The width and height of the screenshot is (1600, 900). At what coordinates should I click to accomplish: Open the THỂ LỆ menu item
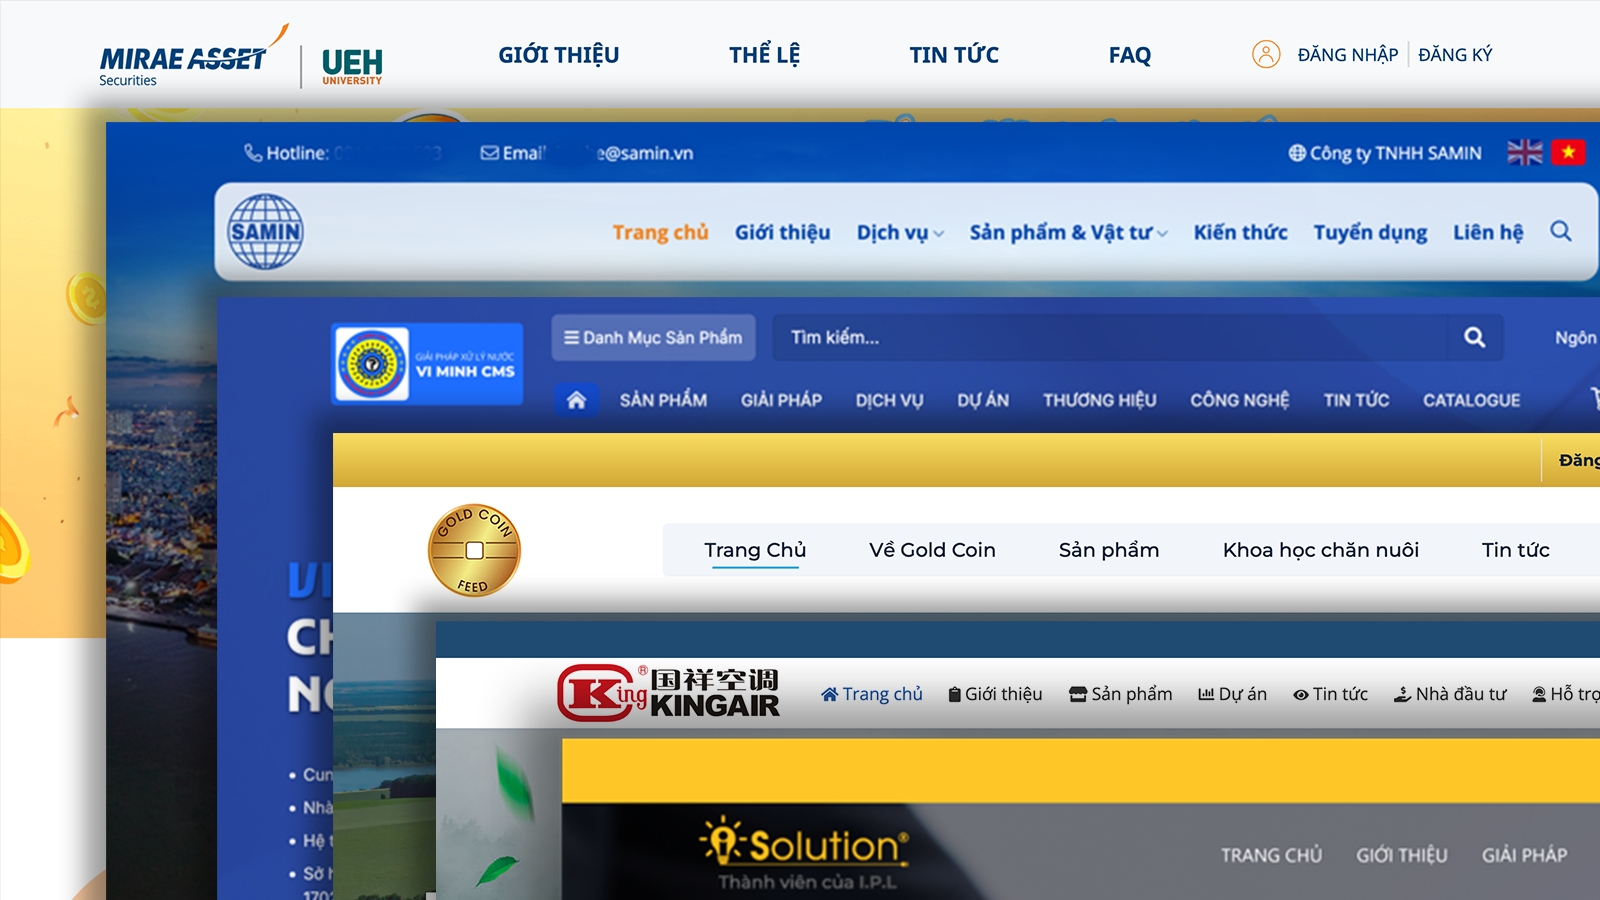[764, 55]
